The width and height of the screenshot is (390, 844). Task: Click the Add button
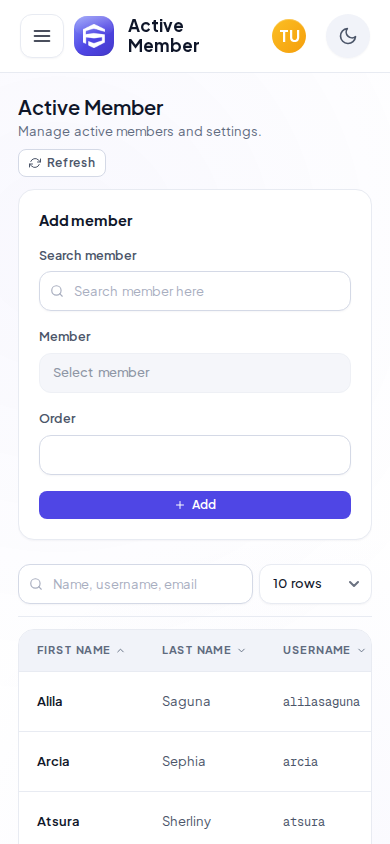pos(195,505)
